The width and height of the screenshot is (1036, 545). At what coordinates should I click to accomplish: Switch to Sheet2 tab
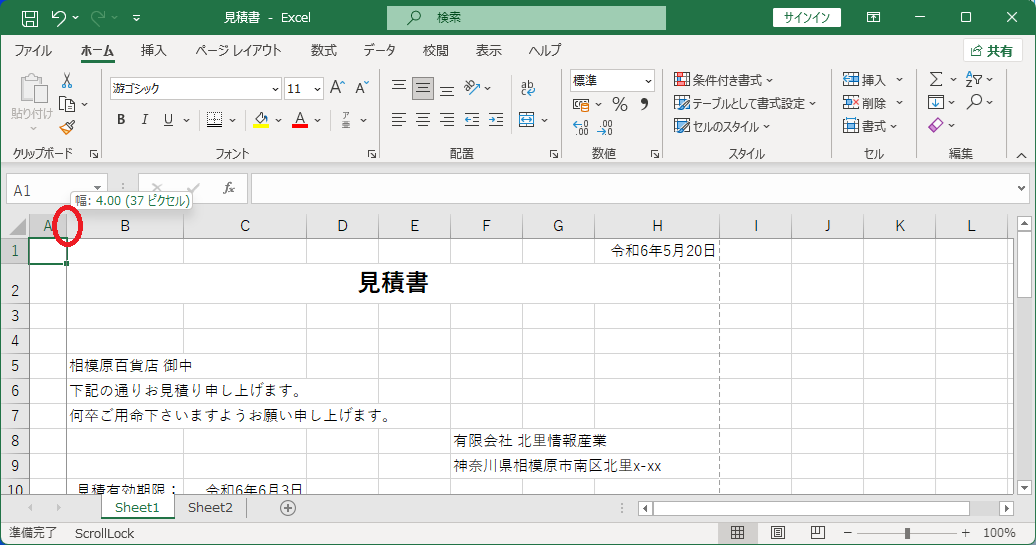210,507
